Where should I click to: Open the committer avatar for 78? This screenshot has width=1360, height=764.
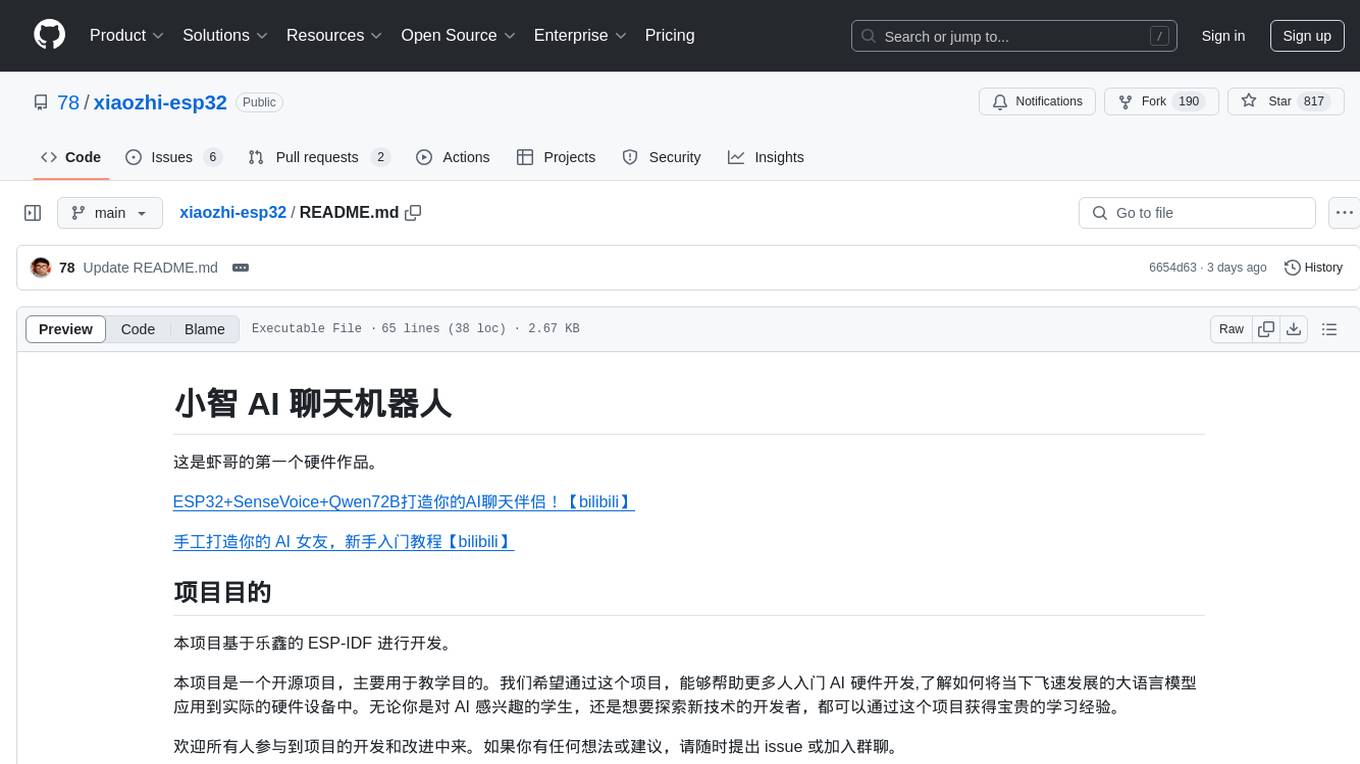click(x=41, y=268)
